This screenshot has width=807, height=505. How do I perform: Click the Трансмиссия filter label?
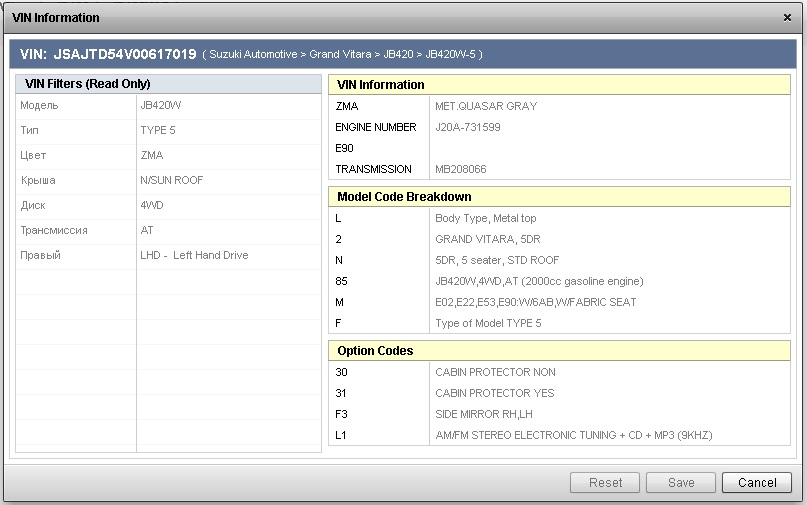point(54,230)
